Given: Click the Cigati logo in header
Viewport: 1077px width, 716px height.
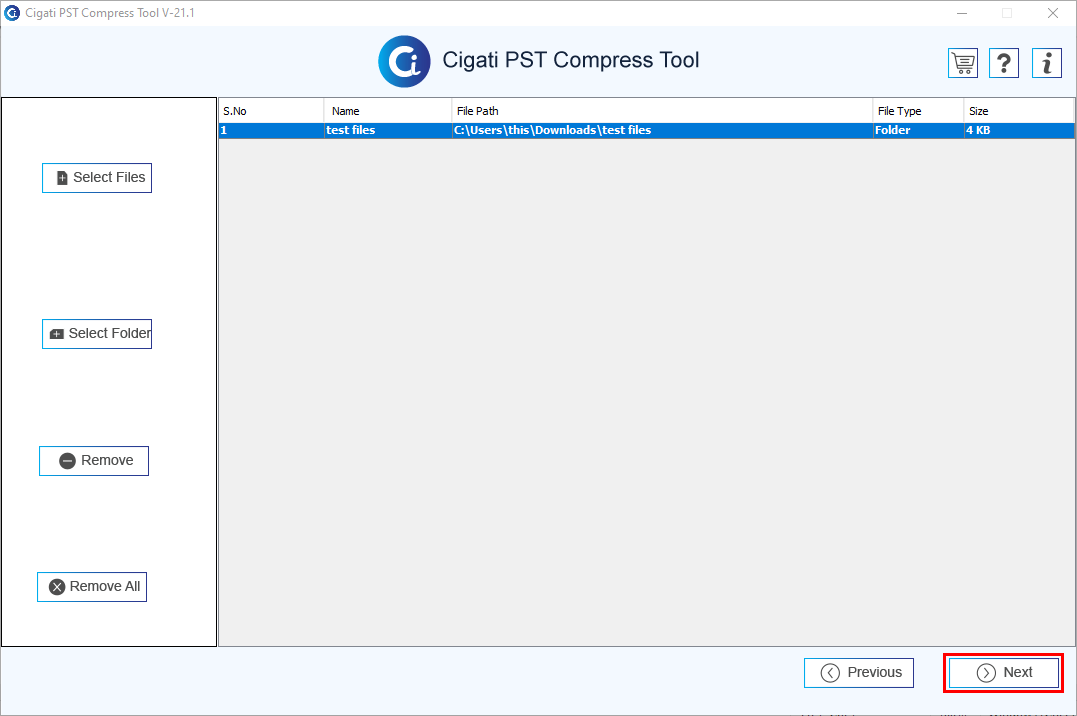Looking at the screenshot, I should (x=405, y=61).
